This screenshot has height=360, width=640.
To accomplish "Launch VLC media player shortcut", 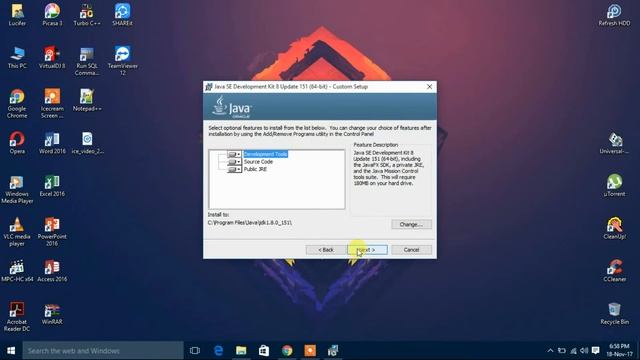I will pyautogui.click(x=17, y=232).
